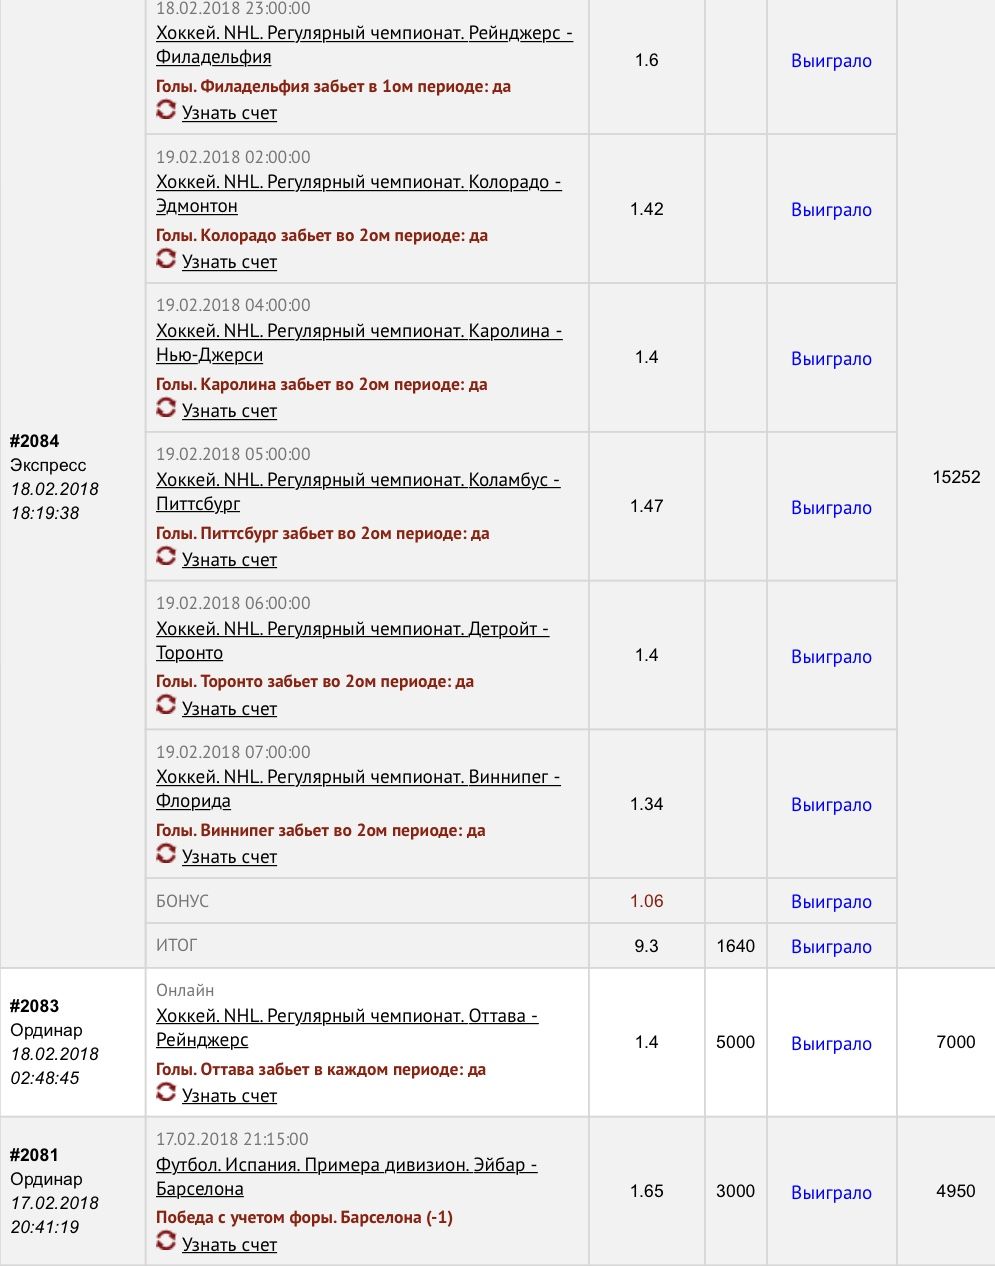Click 'Узнать счет' for Эйбар - Барселона
This screenshot has height=1266, width=995.
229,1245
